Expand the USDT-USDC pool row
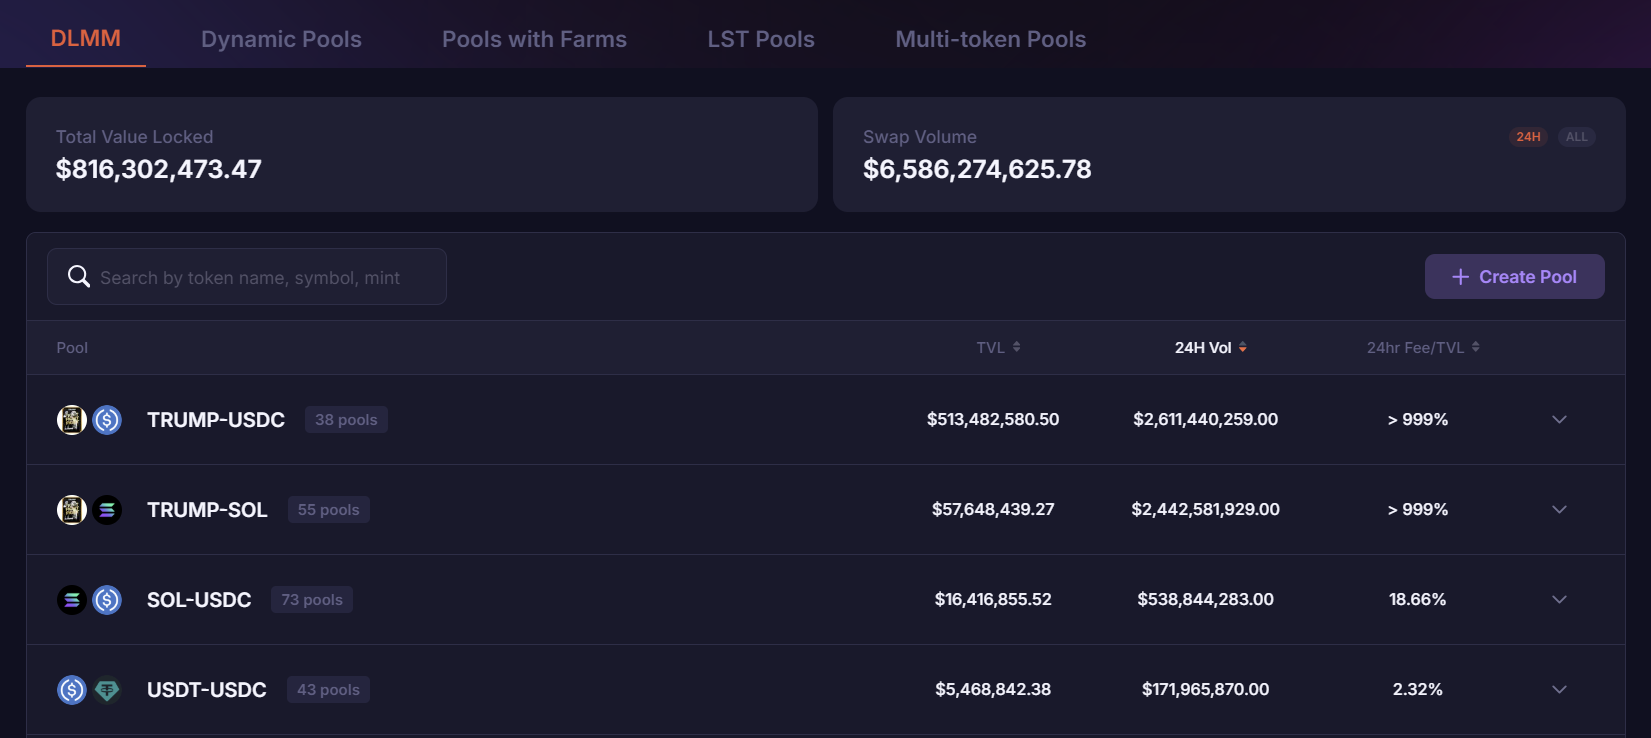This screenshot has width=1651, height=738. click(x=1559, y=690)
